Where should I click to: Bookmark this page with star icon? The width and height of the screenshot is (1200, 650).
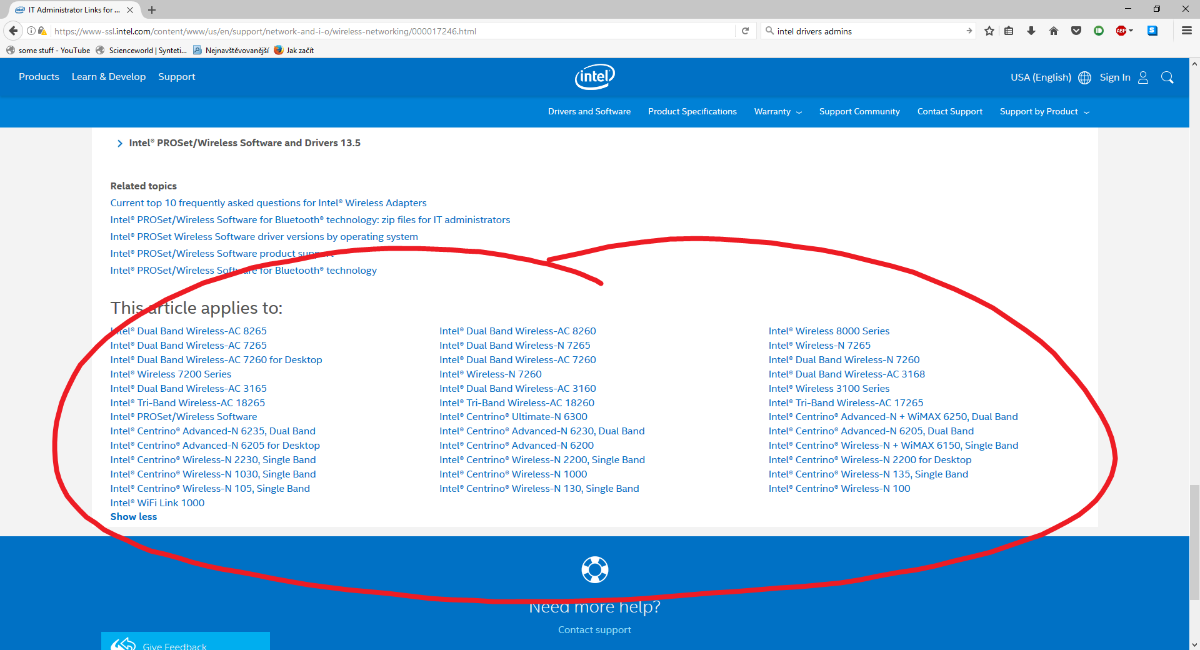pyautogui.click(x=989, y=31)
